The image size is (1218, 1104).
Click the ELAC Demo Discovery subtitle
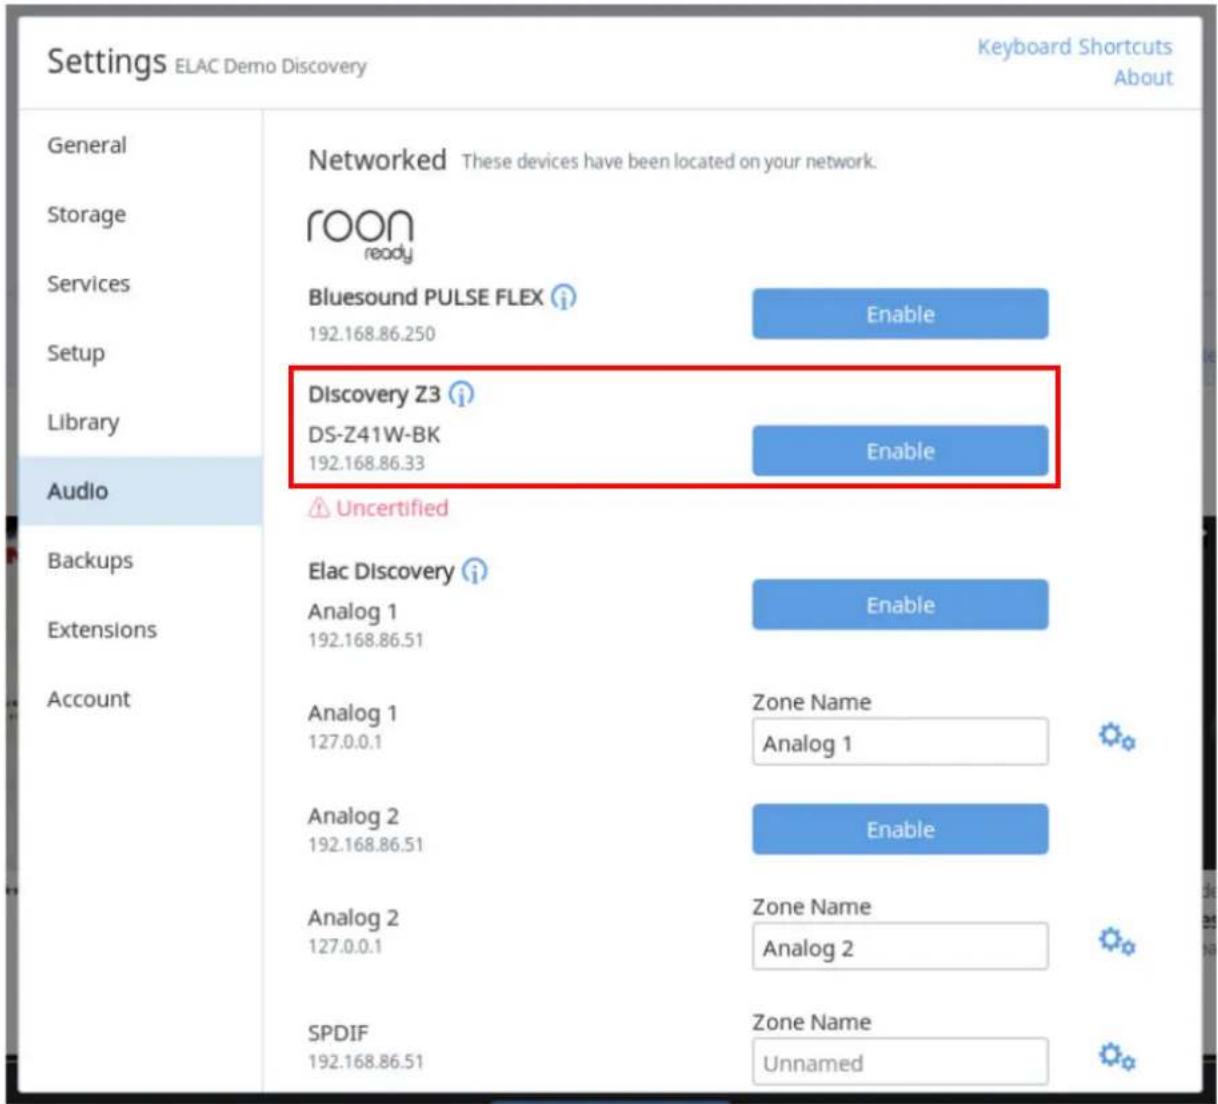271,66
